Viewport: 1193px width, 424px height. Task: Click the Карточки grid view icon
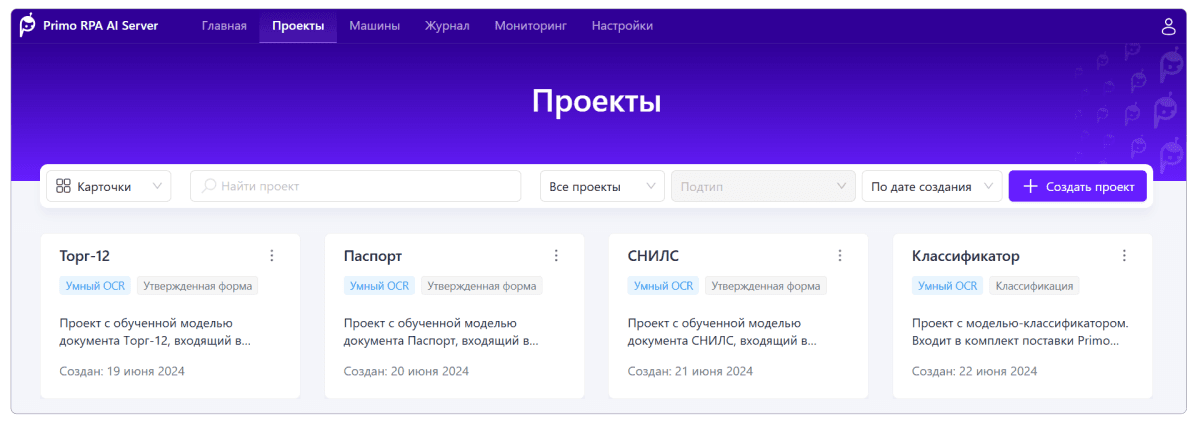pyautogui.click(x=63, y=186)
